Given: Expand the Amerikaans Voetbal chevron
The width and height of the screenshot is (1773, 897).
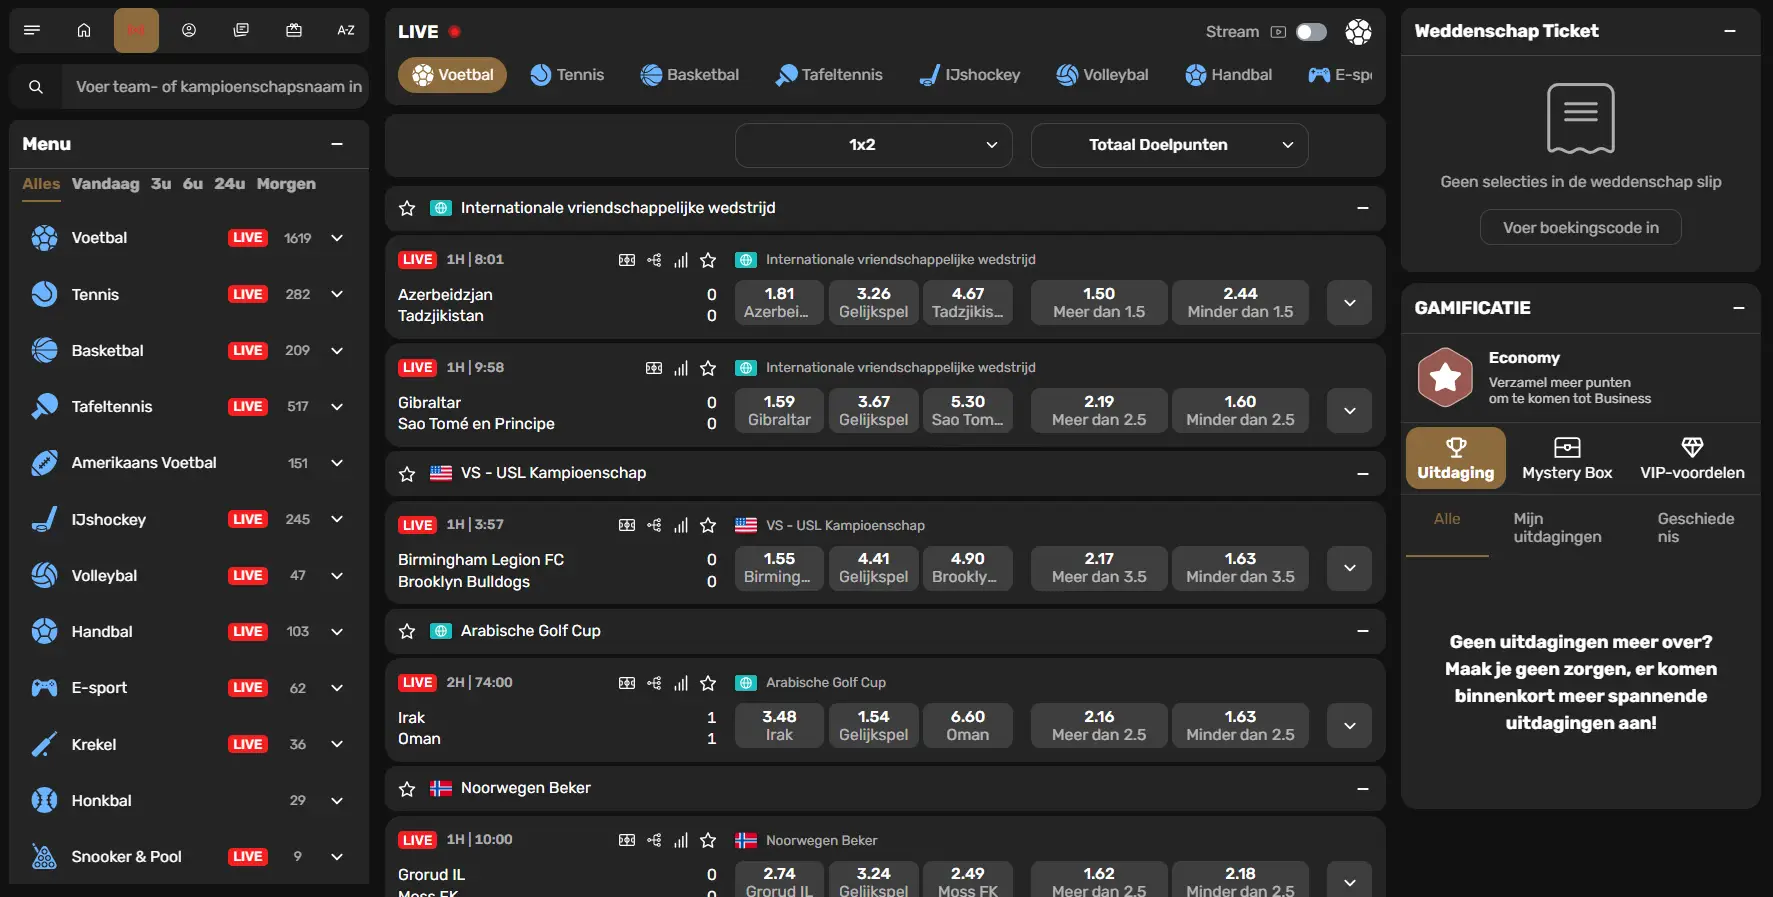Looking at the screenshot, I should pos(337,463).
